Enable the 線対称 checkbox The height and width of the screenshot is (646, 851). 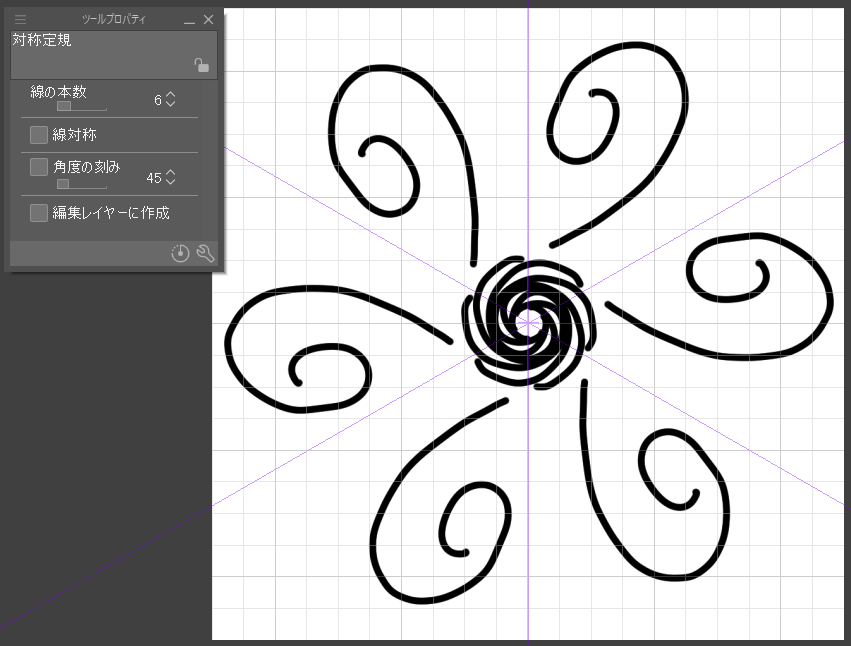(39, 135)
